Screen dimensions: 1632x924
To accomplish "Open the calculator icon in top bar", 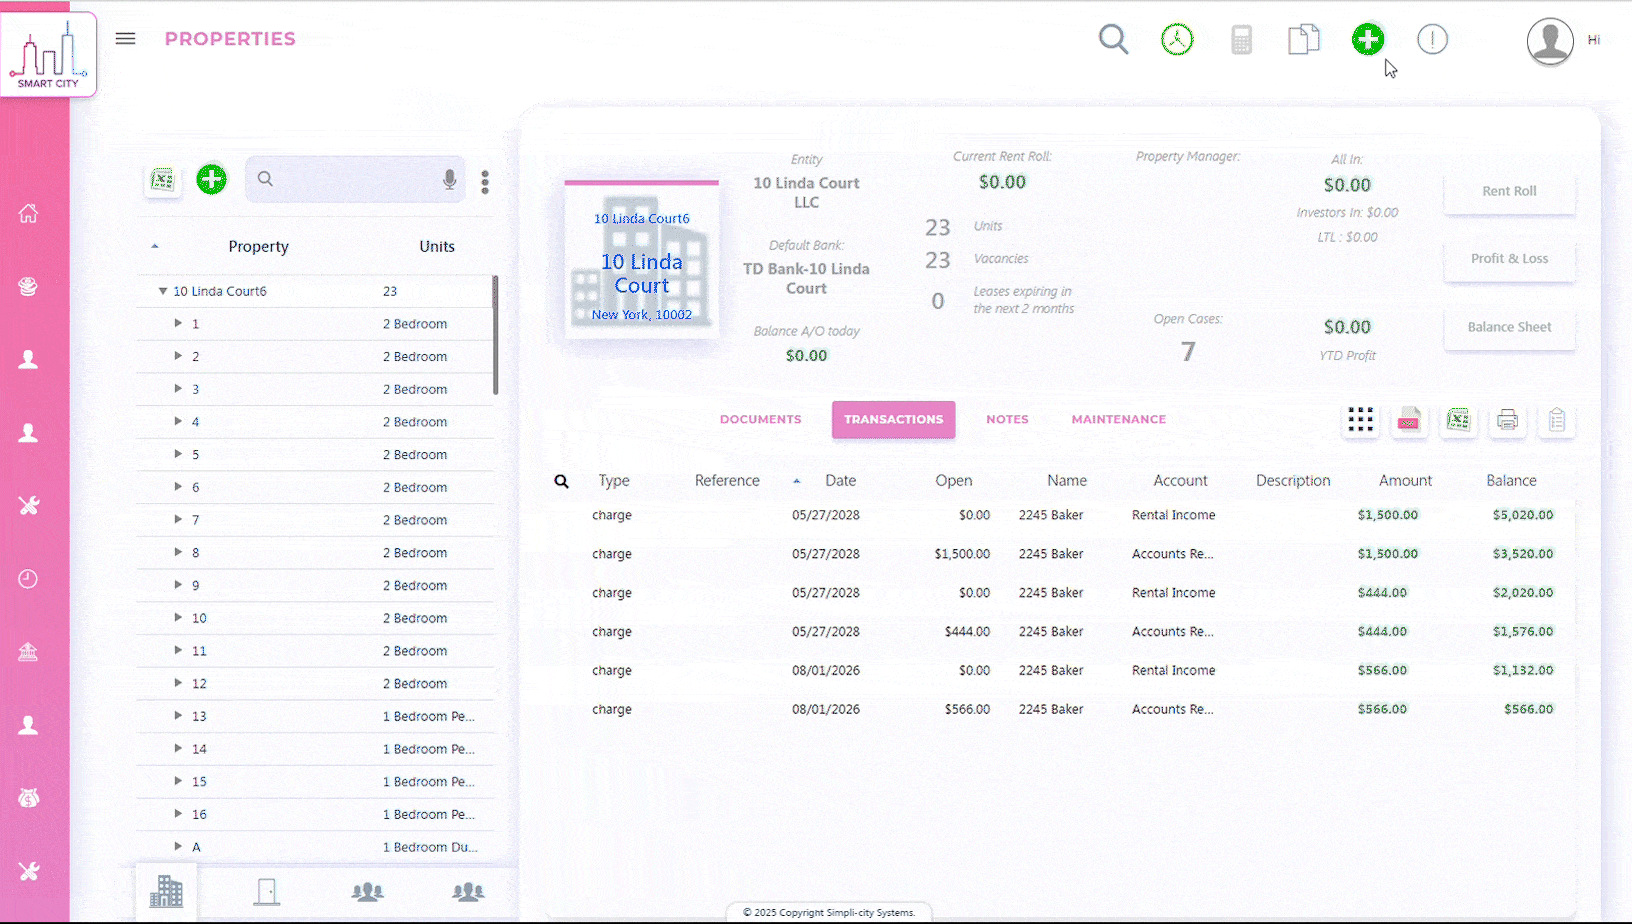I will point(1241,40).
